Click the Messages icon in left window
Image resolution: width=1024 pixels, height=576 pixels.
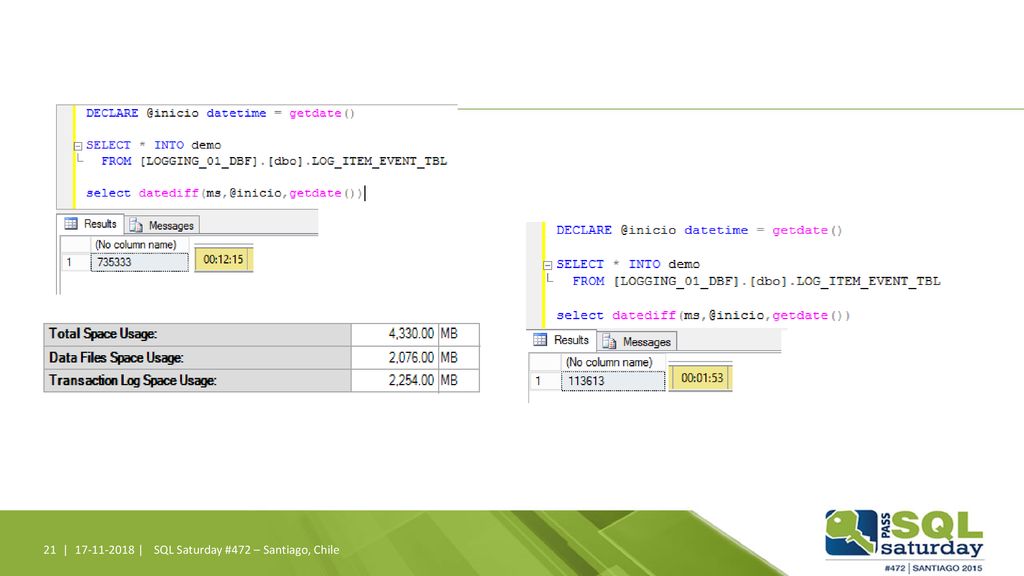click(x=136, y=225)
